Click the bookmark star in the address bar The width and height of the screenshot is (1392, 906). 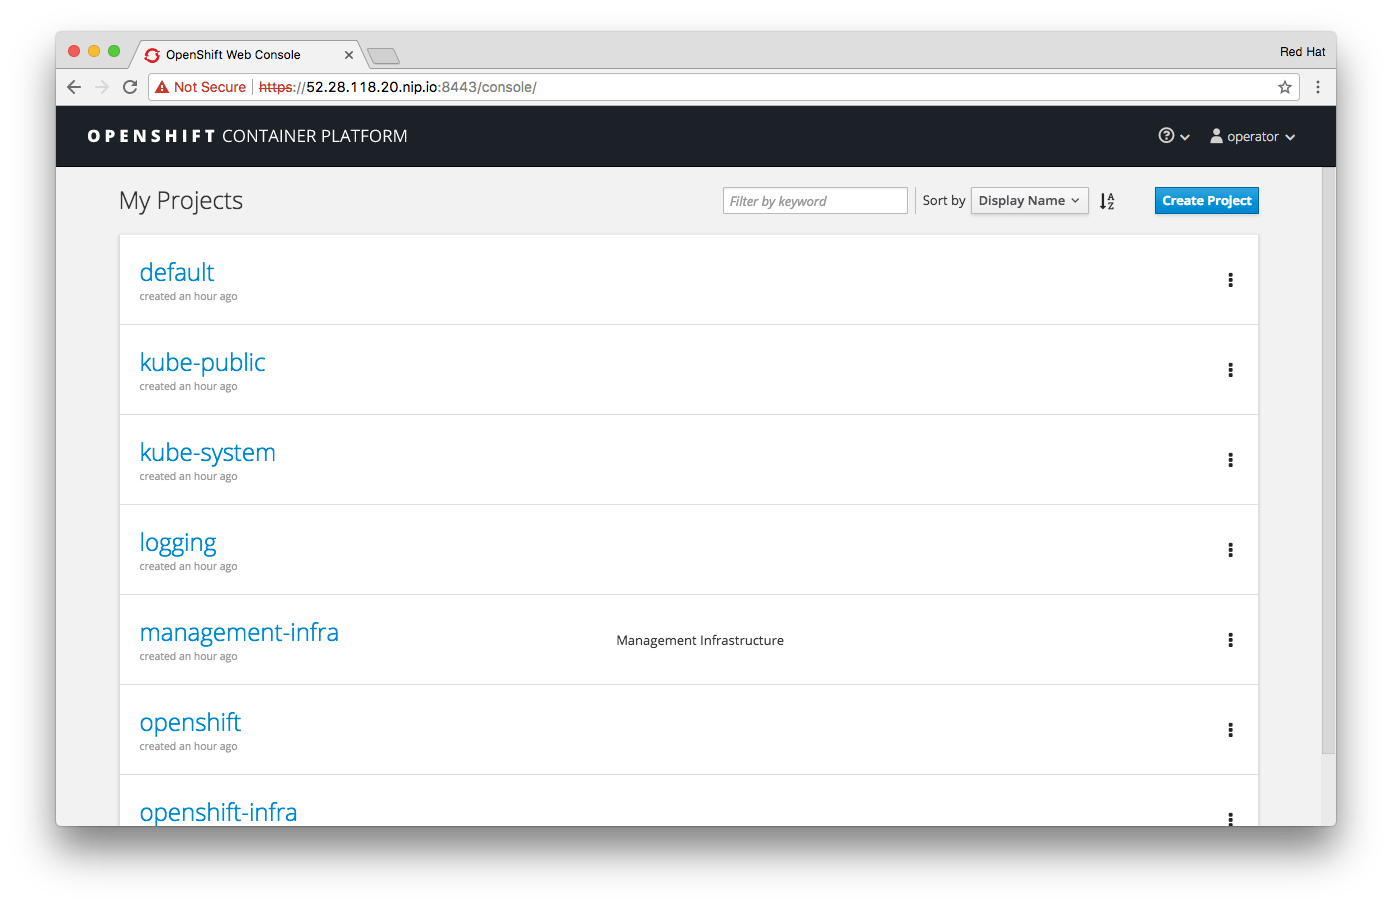point(1284,87)
